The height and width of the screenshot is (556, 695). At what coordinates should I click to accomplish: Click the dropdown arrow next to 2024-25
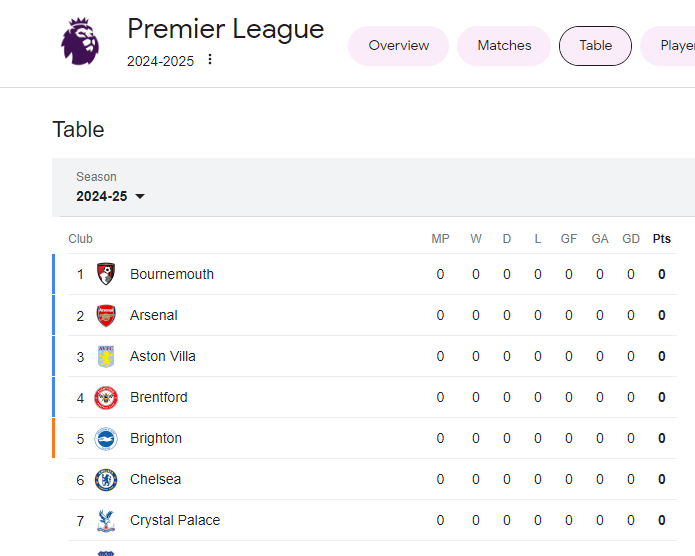point(140,196)
